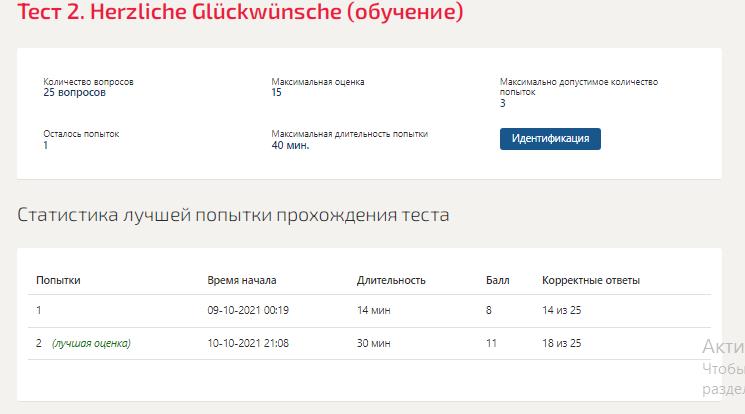
Task: Click the score 11 in attempt 2
Action: 491,343
